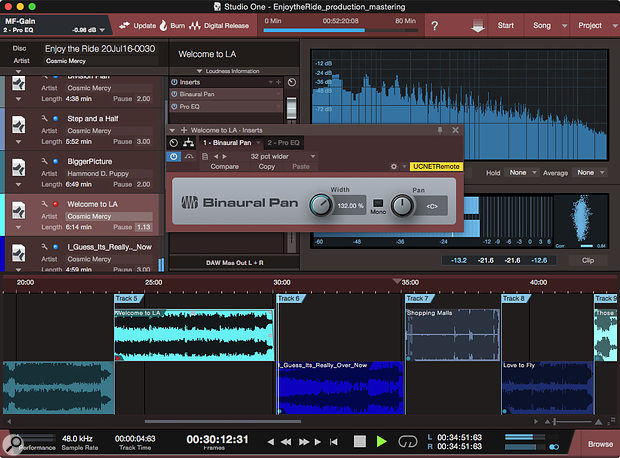Edit Pause 1.13 value for Welcome to LA
The image size is (620, 458).
coord(144,227)
